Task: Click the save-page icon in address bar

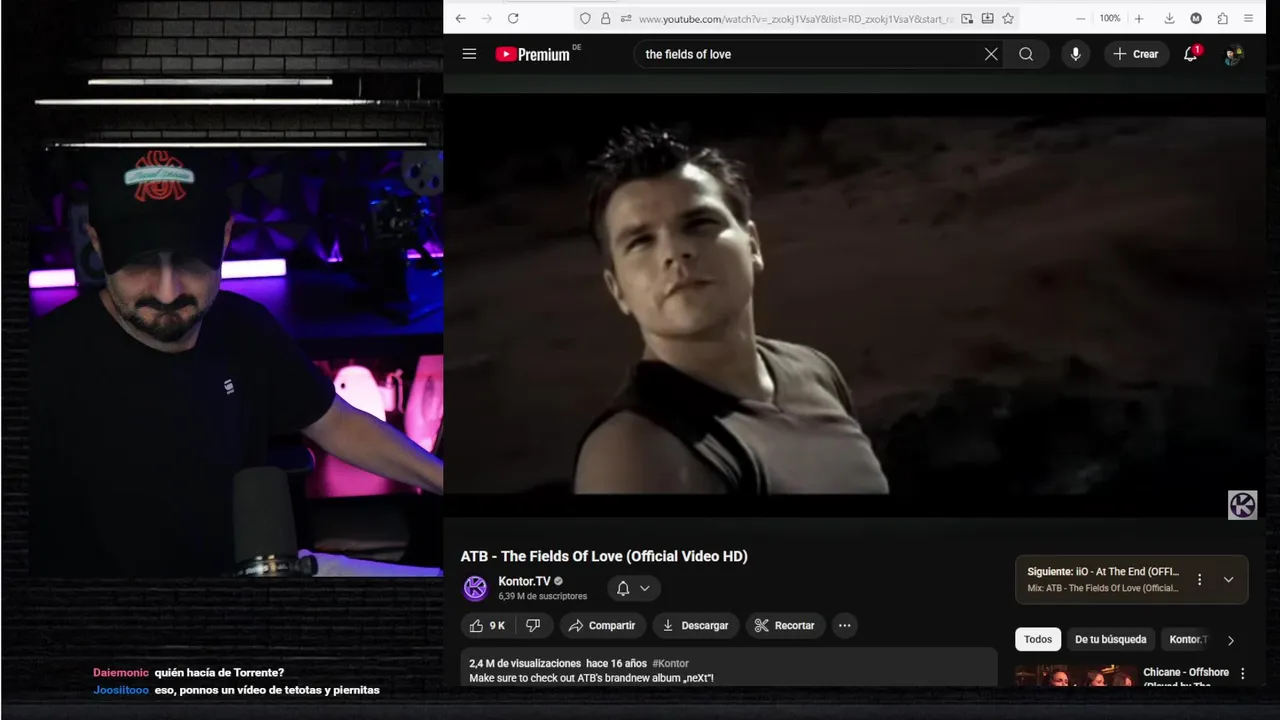Action: pyautogui.click(x=987, y=18)
